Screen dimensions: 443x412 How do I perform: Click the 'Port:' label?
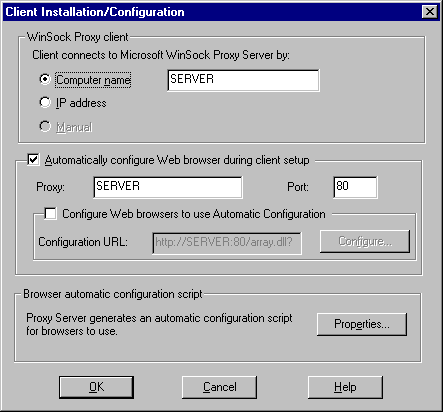click(298, 187)
